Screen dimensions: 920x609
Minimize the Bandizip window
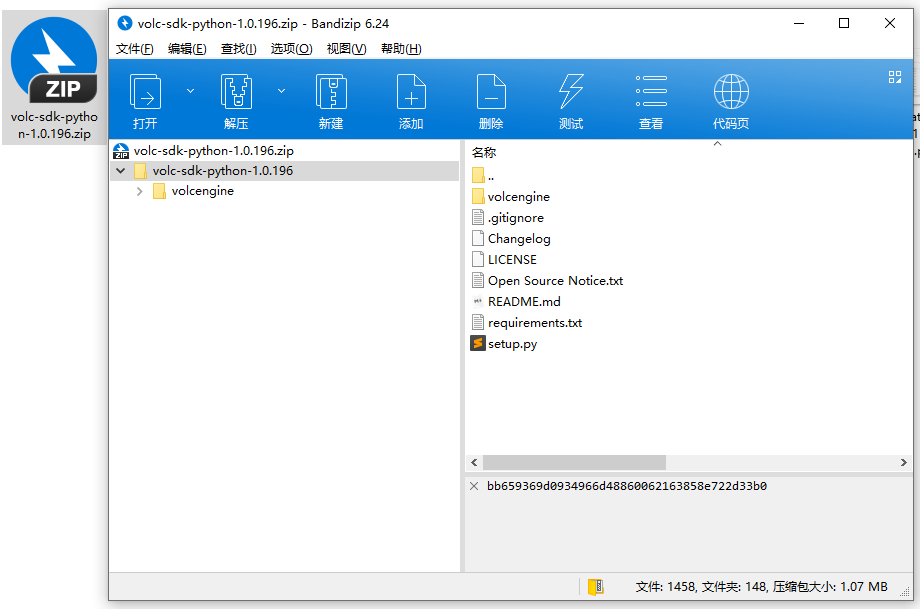799,23
